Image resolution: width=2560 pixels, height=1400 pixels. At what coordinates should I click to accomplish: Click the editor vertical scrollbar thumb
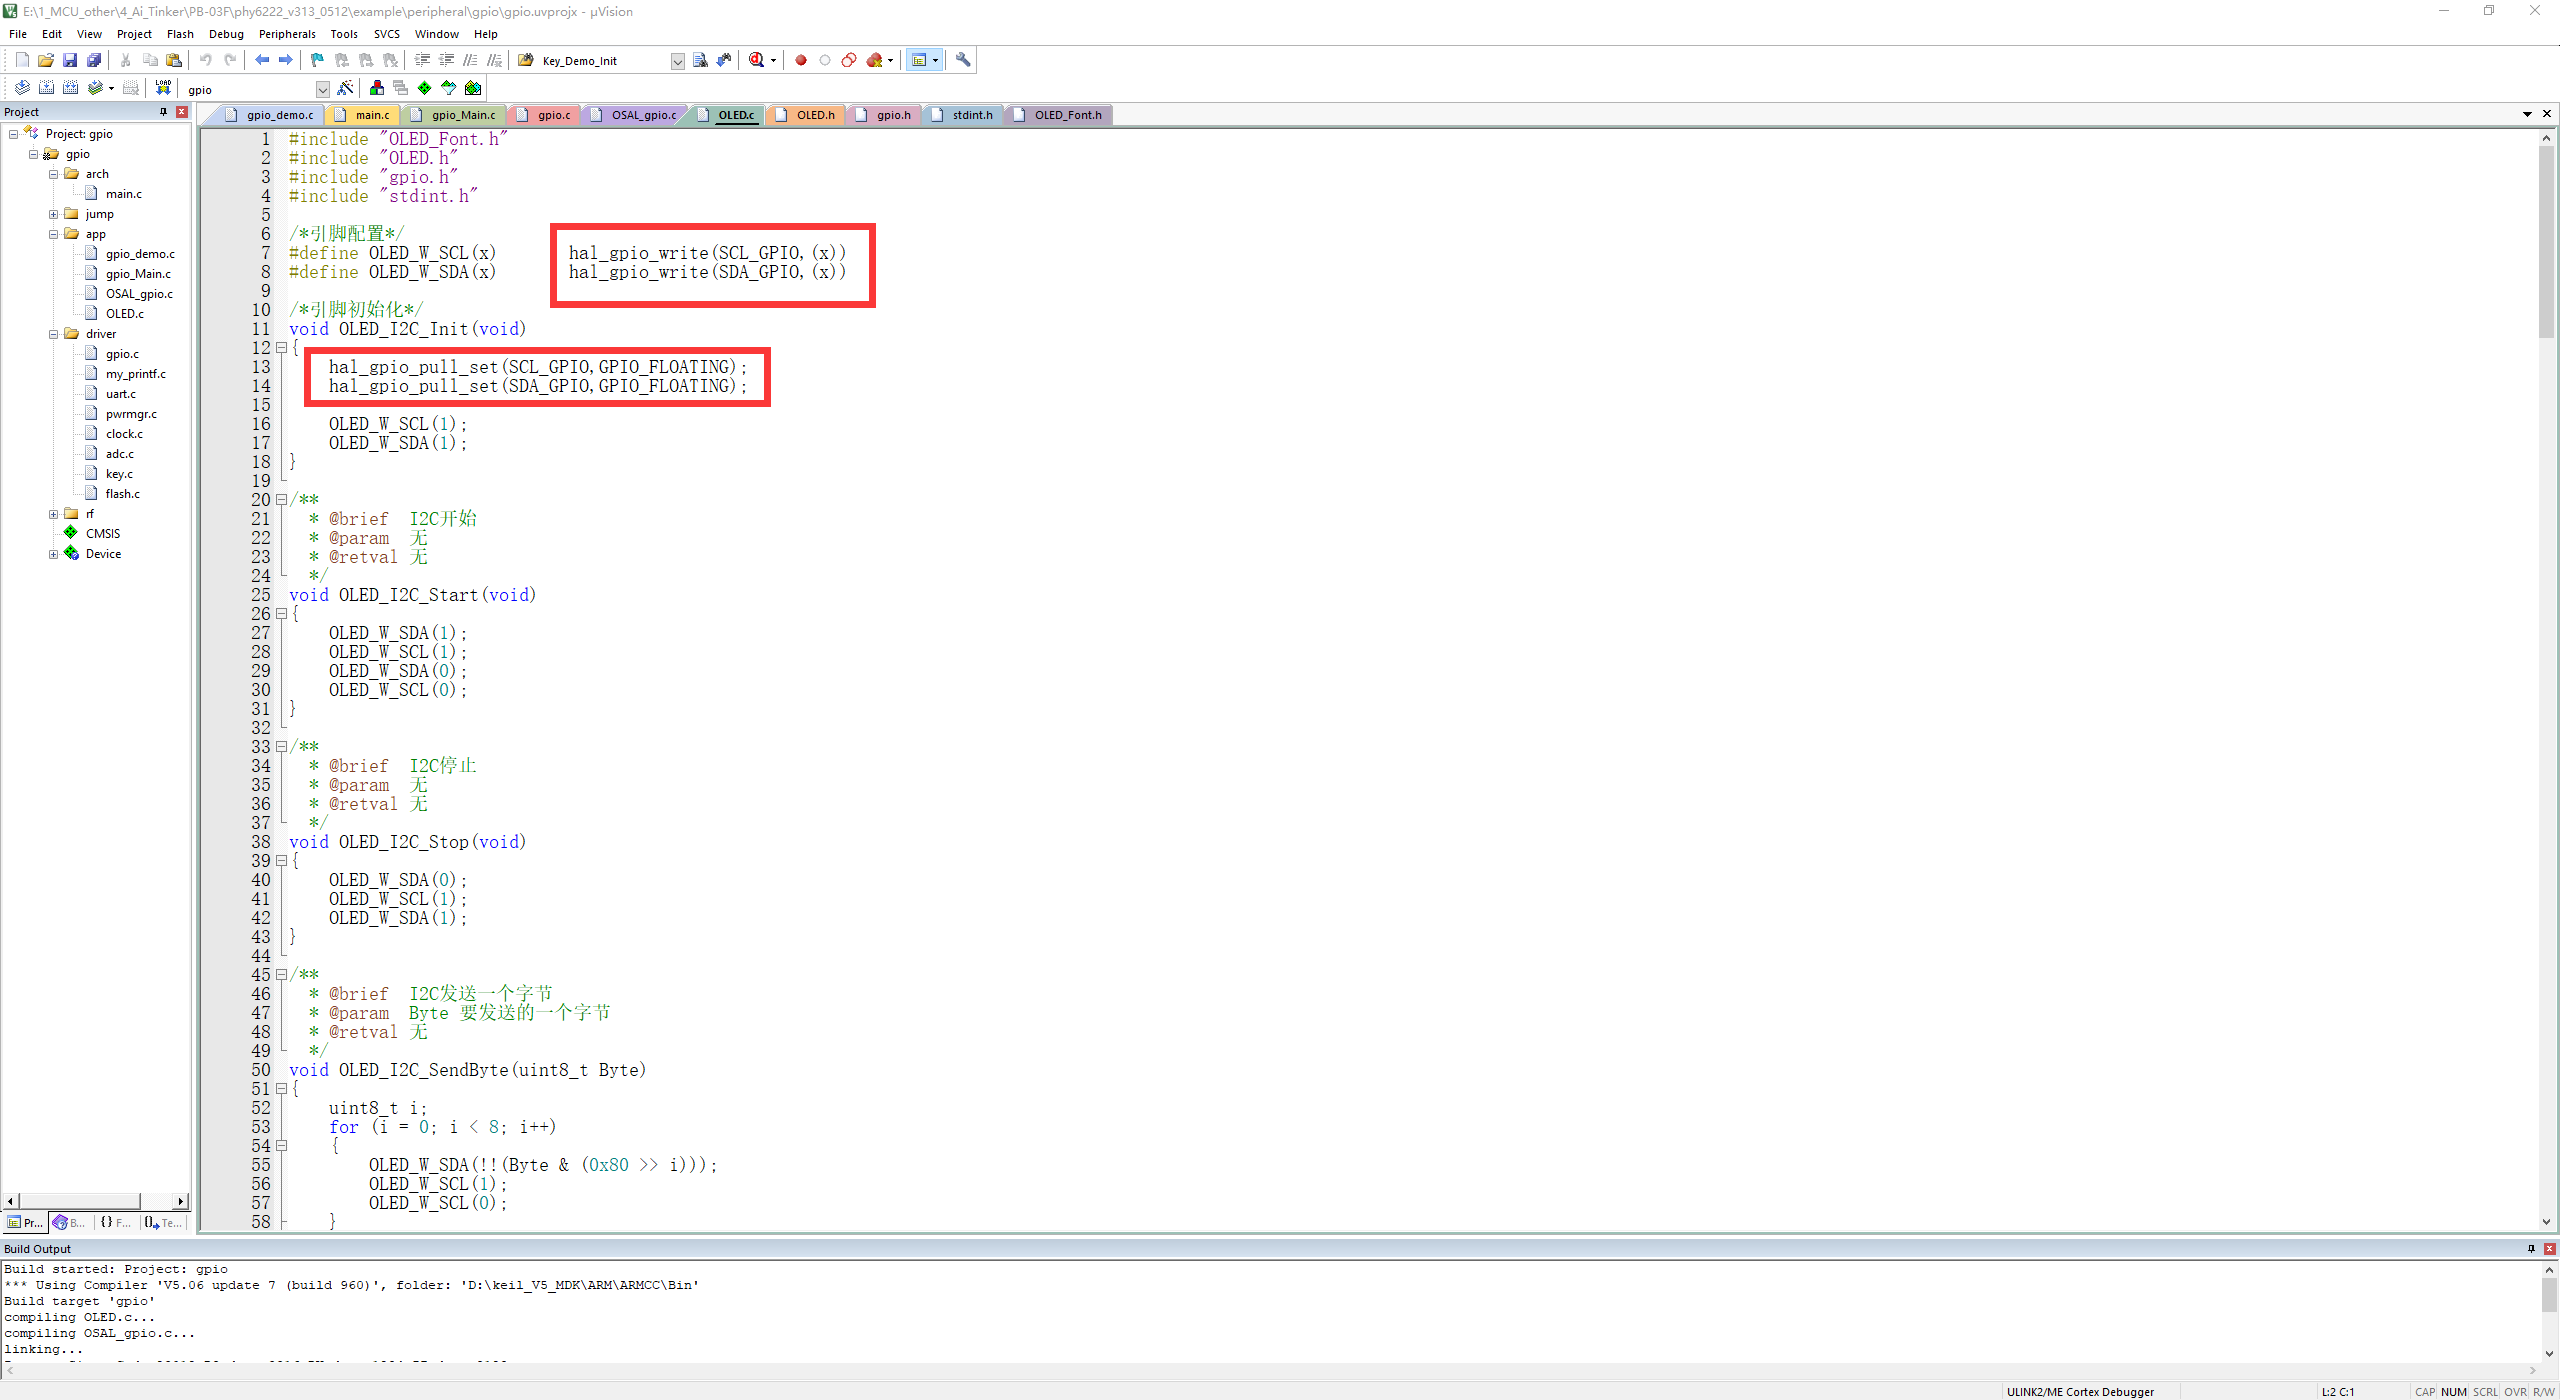(2546, 242)
